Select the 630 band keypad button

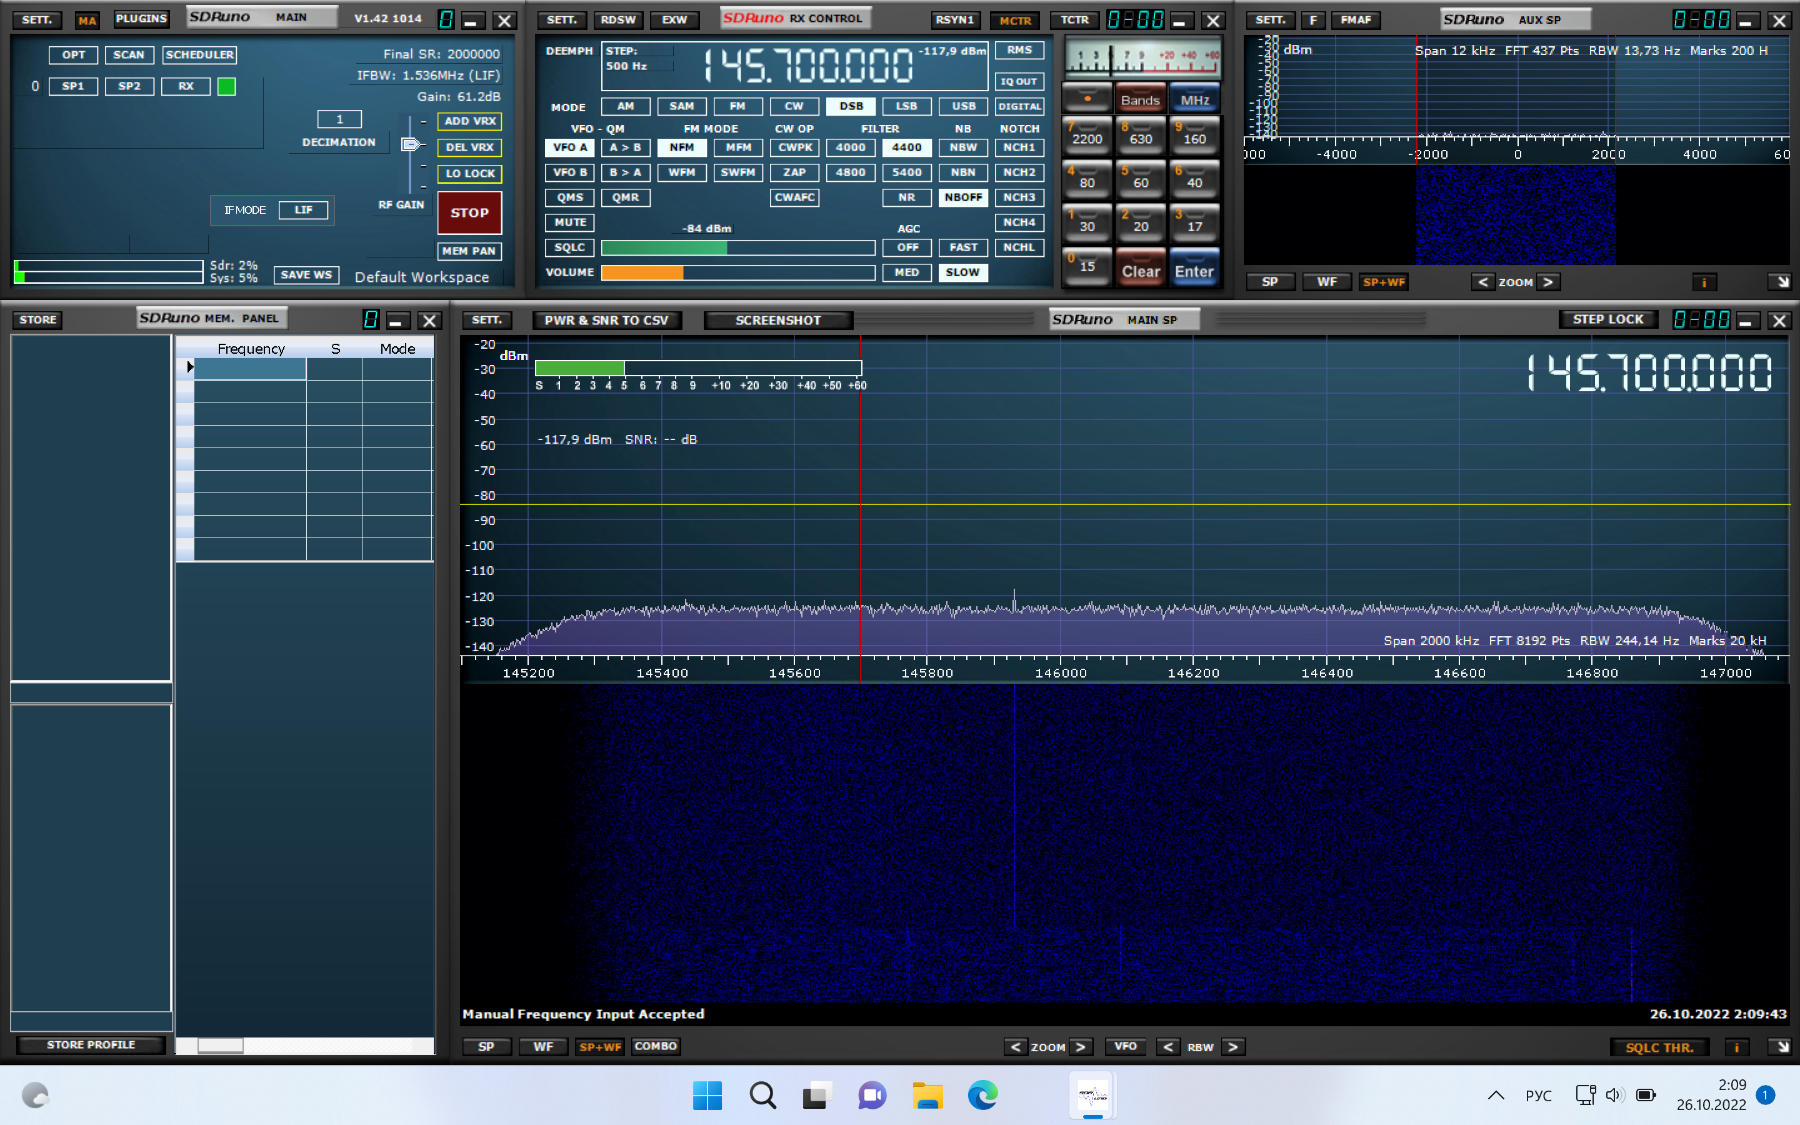1141,135
